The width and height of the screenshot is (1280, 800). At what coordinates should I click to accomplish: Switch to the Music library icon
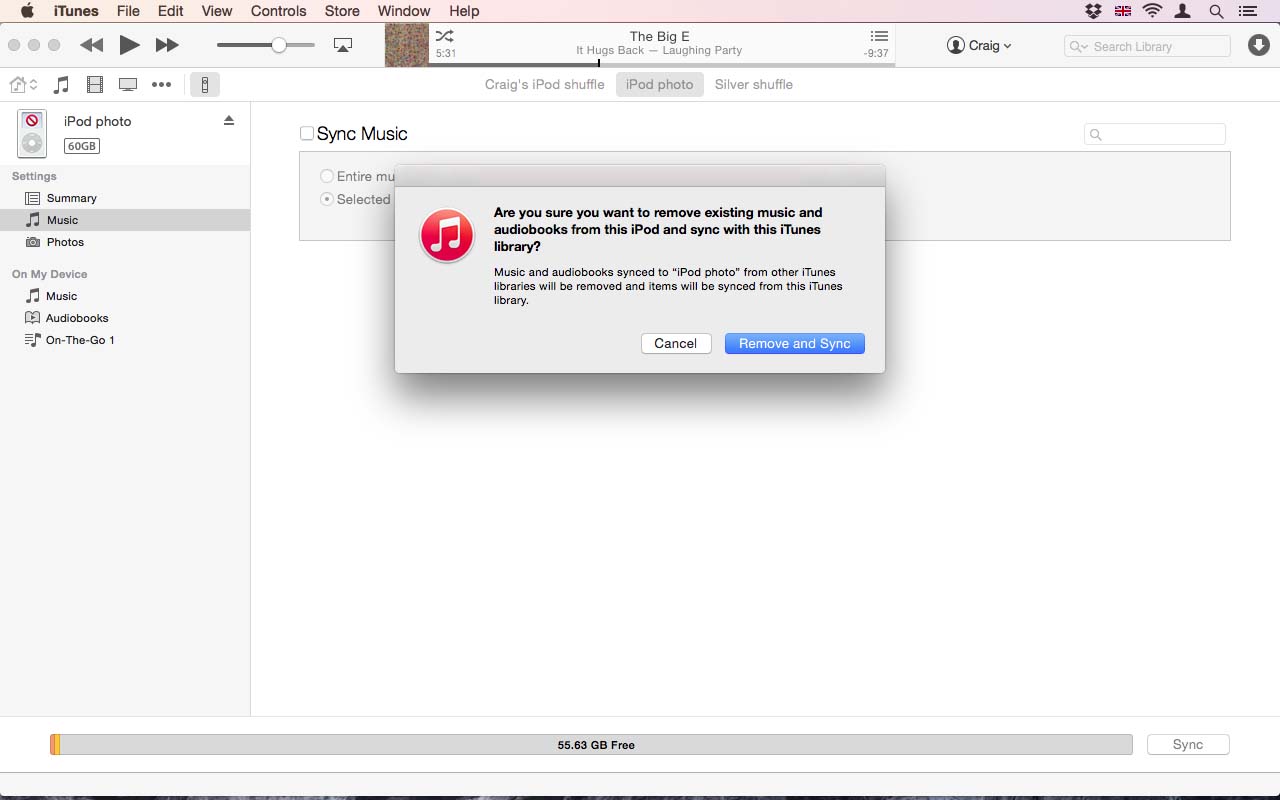point(62,85)
